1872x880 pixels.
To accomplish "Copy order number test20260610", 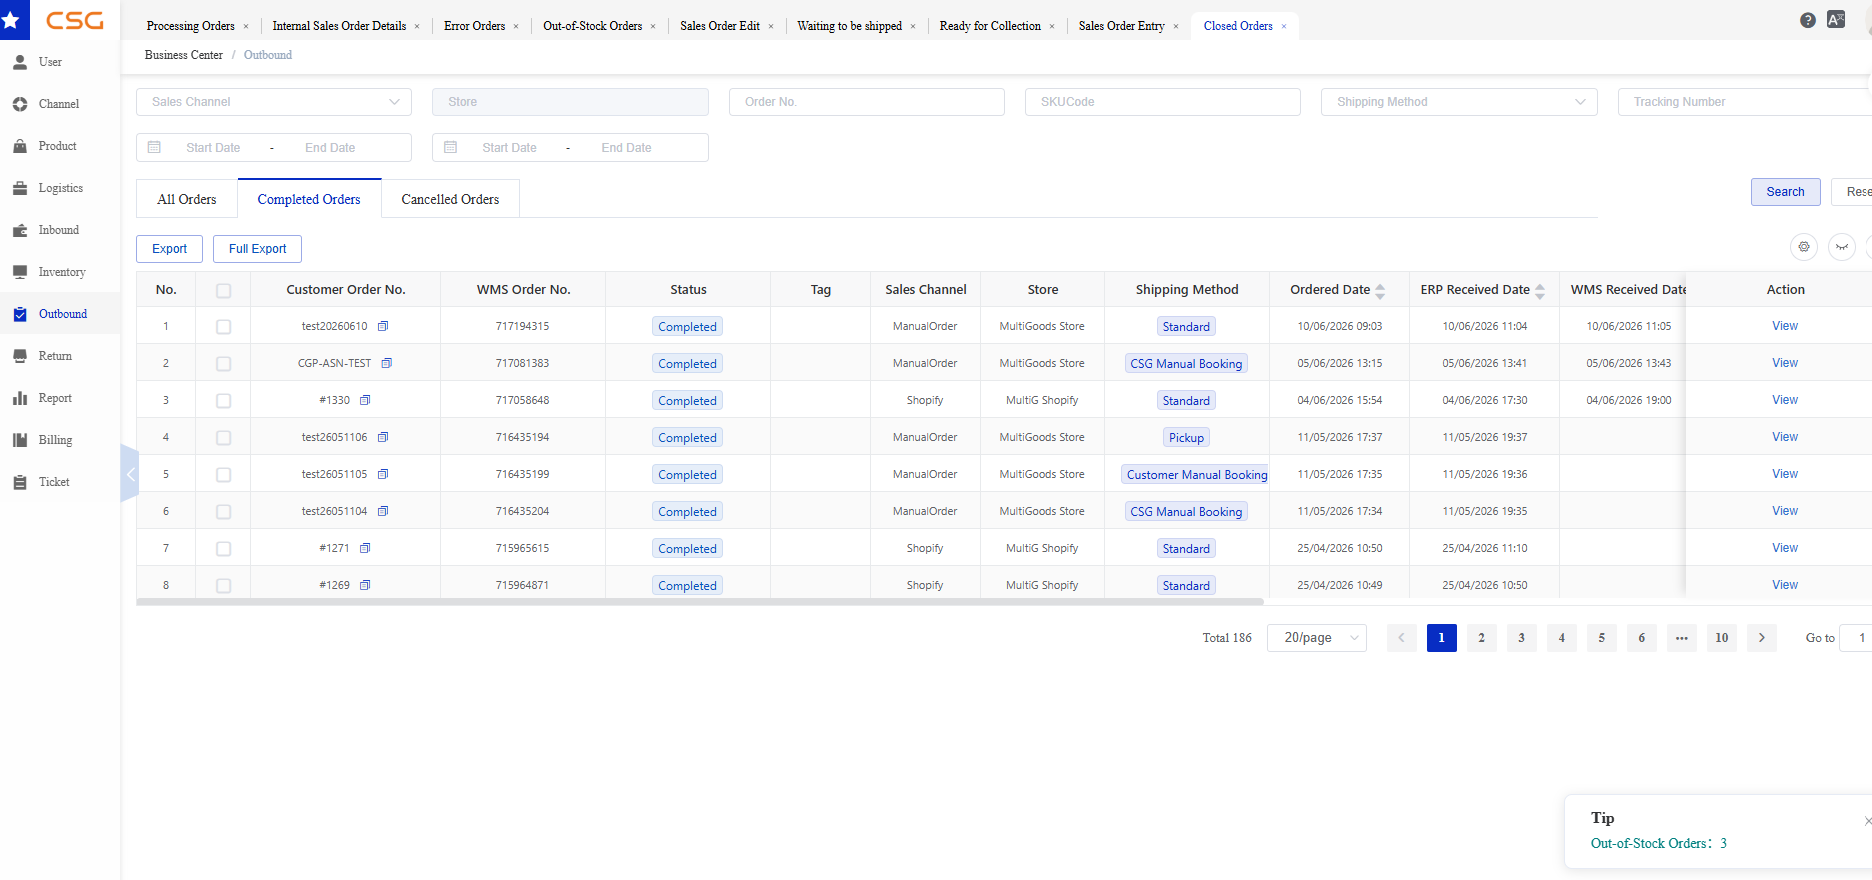I will click(383, 326).
